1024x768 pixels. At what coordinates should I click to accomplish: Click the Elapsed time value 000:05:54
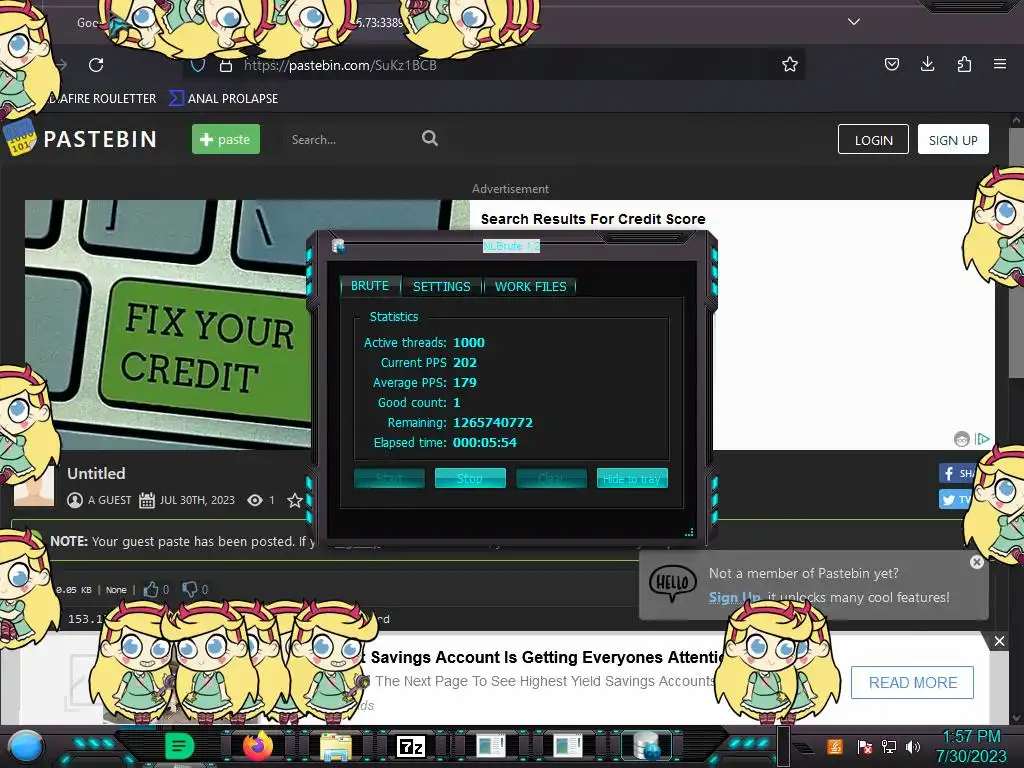485,442
